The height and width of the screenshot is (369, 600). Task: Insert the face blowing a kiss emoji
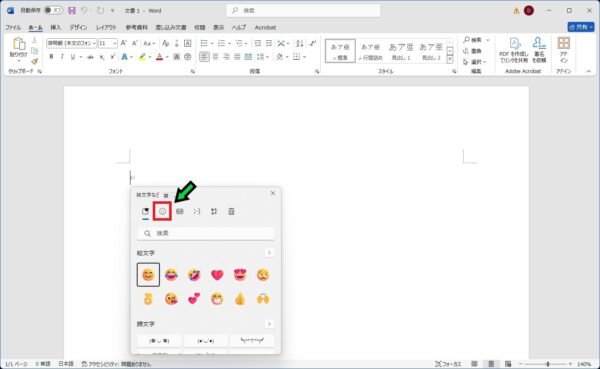coord(171,299)
